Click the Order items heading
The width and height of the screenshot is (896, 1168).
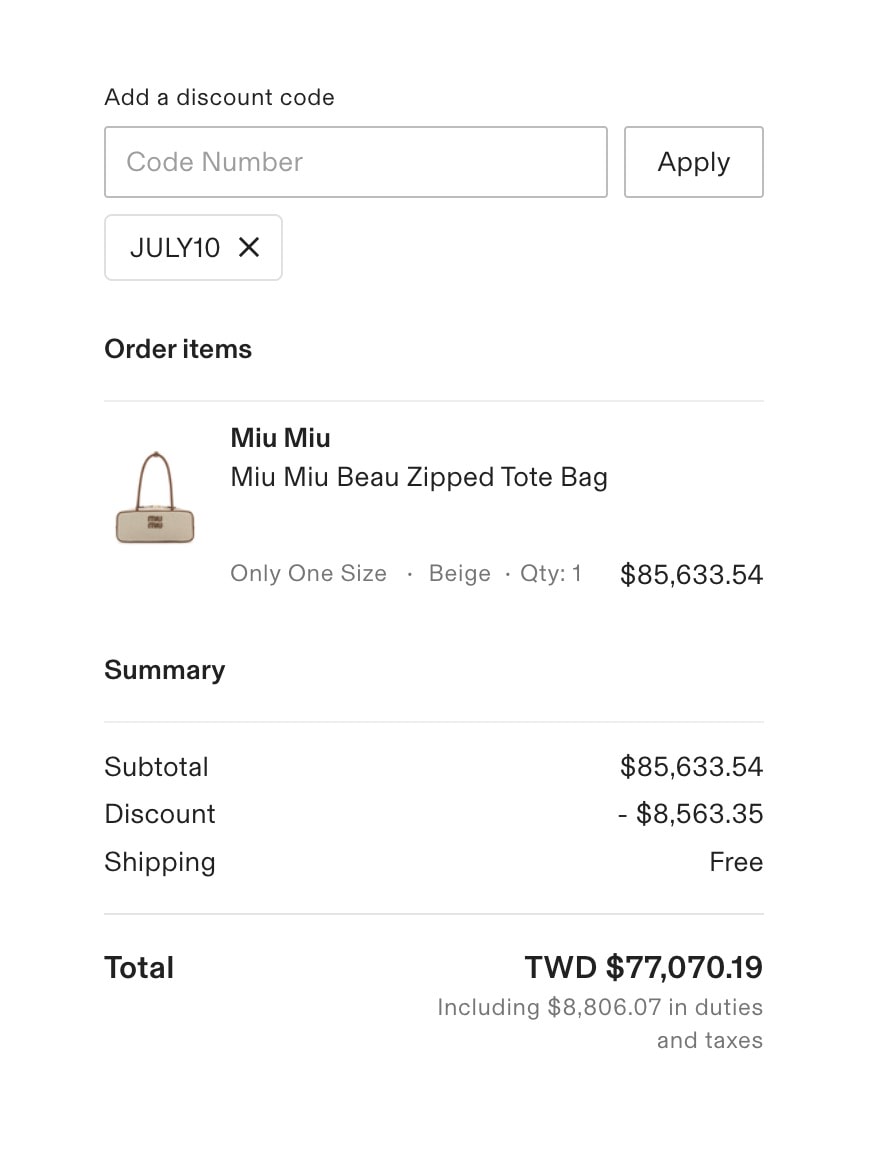[x=178, y=349]
